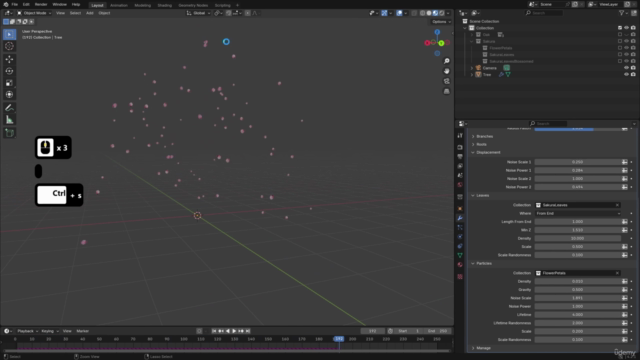Image resolution: width=640 pixels, height=360 pixels.
Task: Toggle Collection eye visibility icon
Action: (x=626, y=28)
